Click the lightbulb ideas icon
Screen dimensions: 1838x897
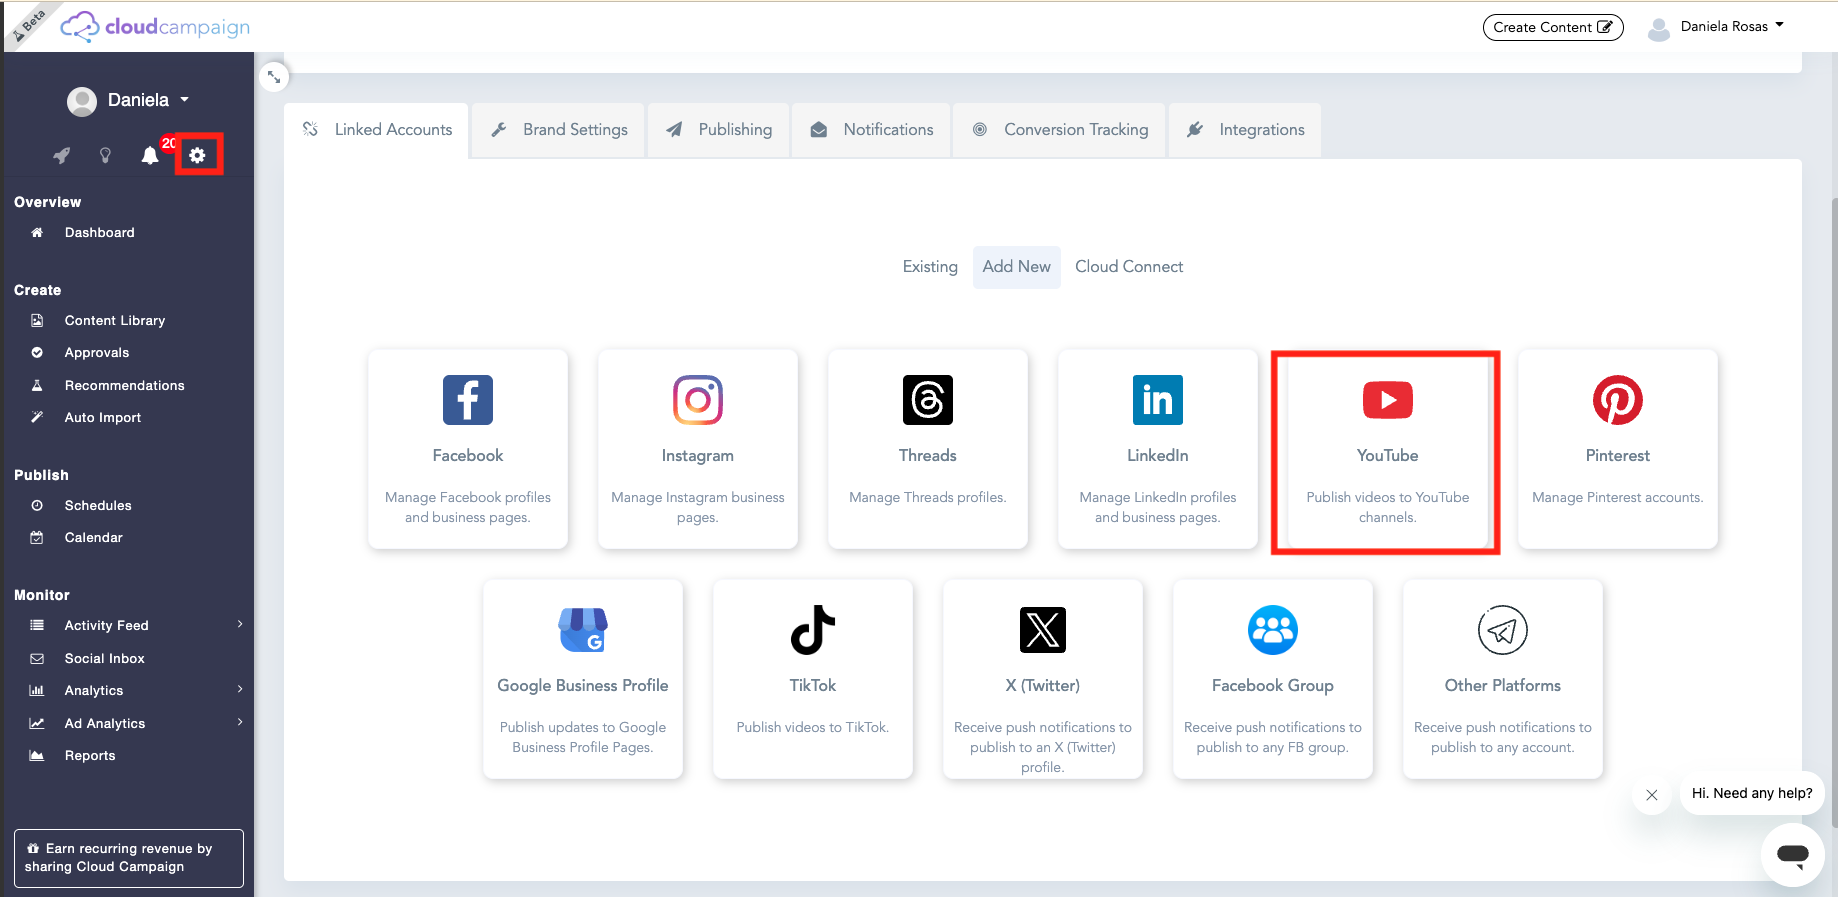point(105,155)
